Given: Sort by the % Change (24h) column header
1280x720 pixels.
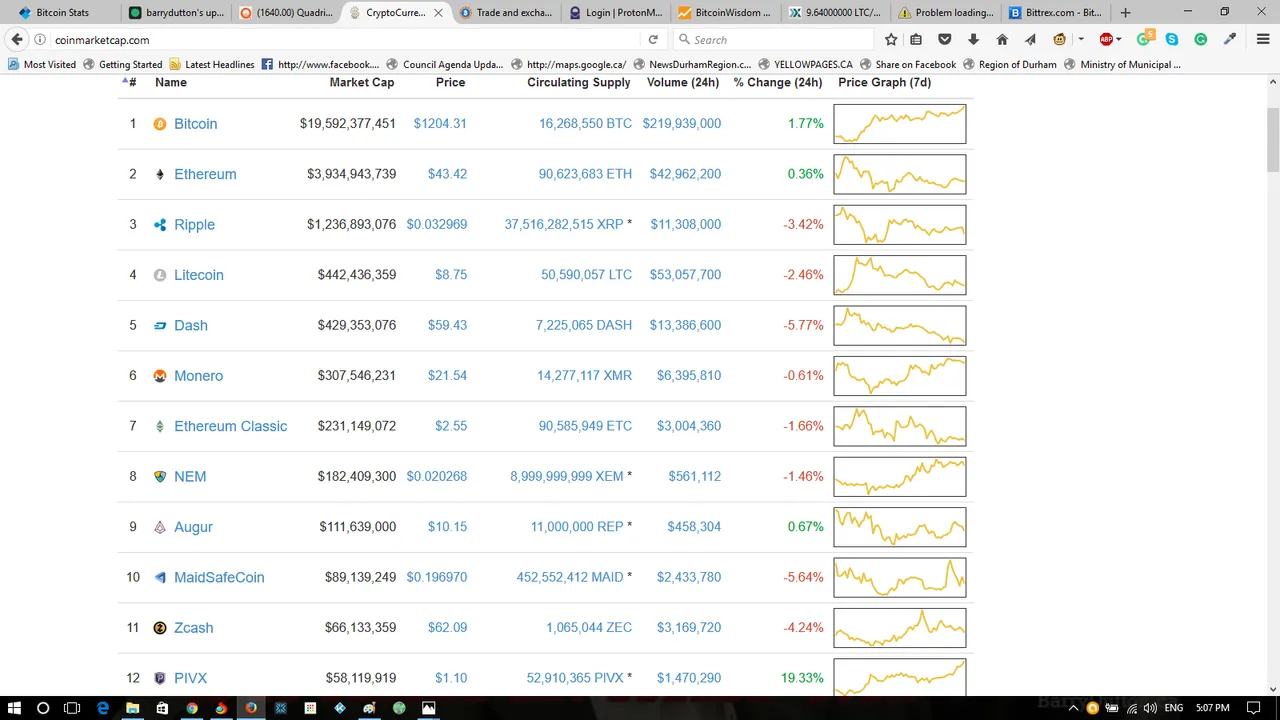Looking at the screenshot, I should coord(778,83).
